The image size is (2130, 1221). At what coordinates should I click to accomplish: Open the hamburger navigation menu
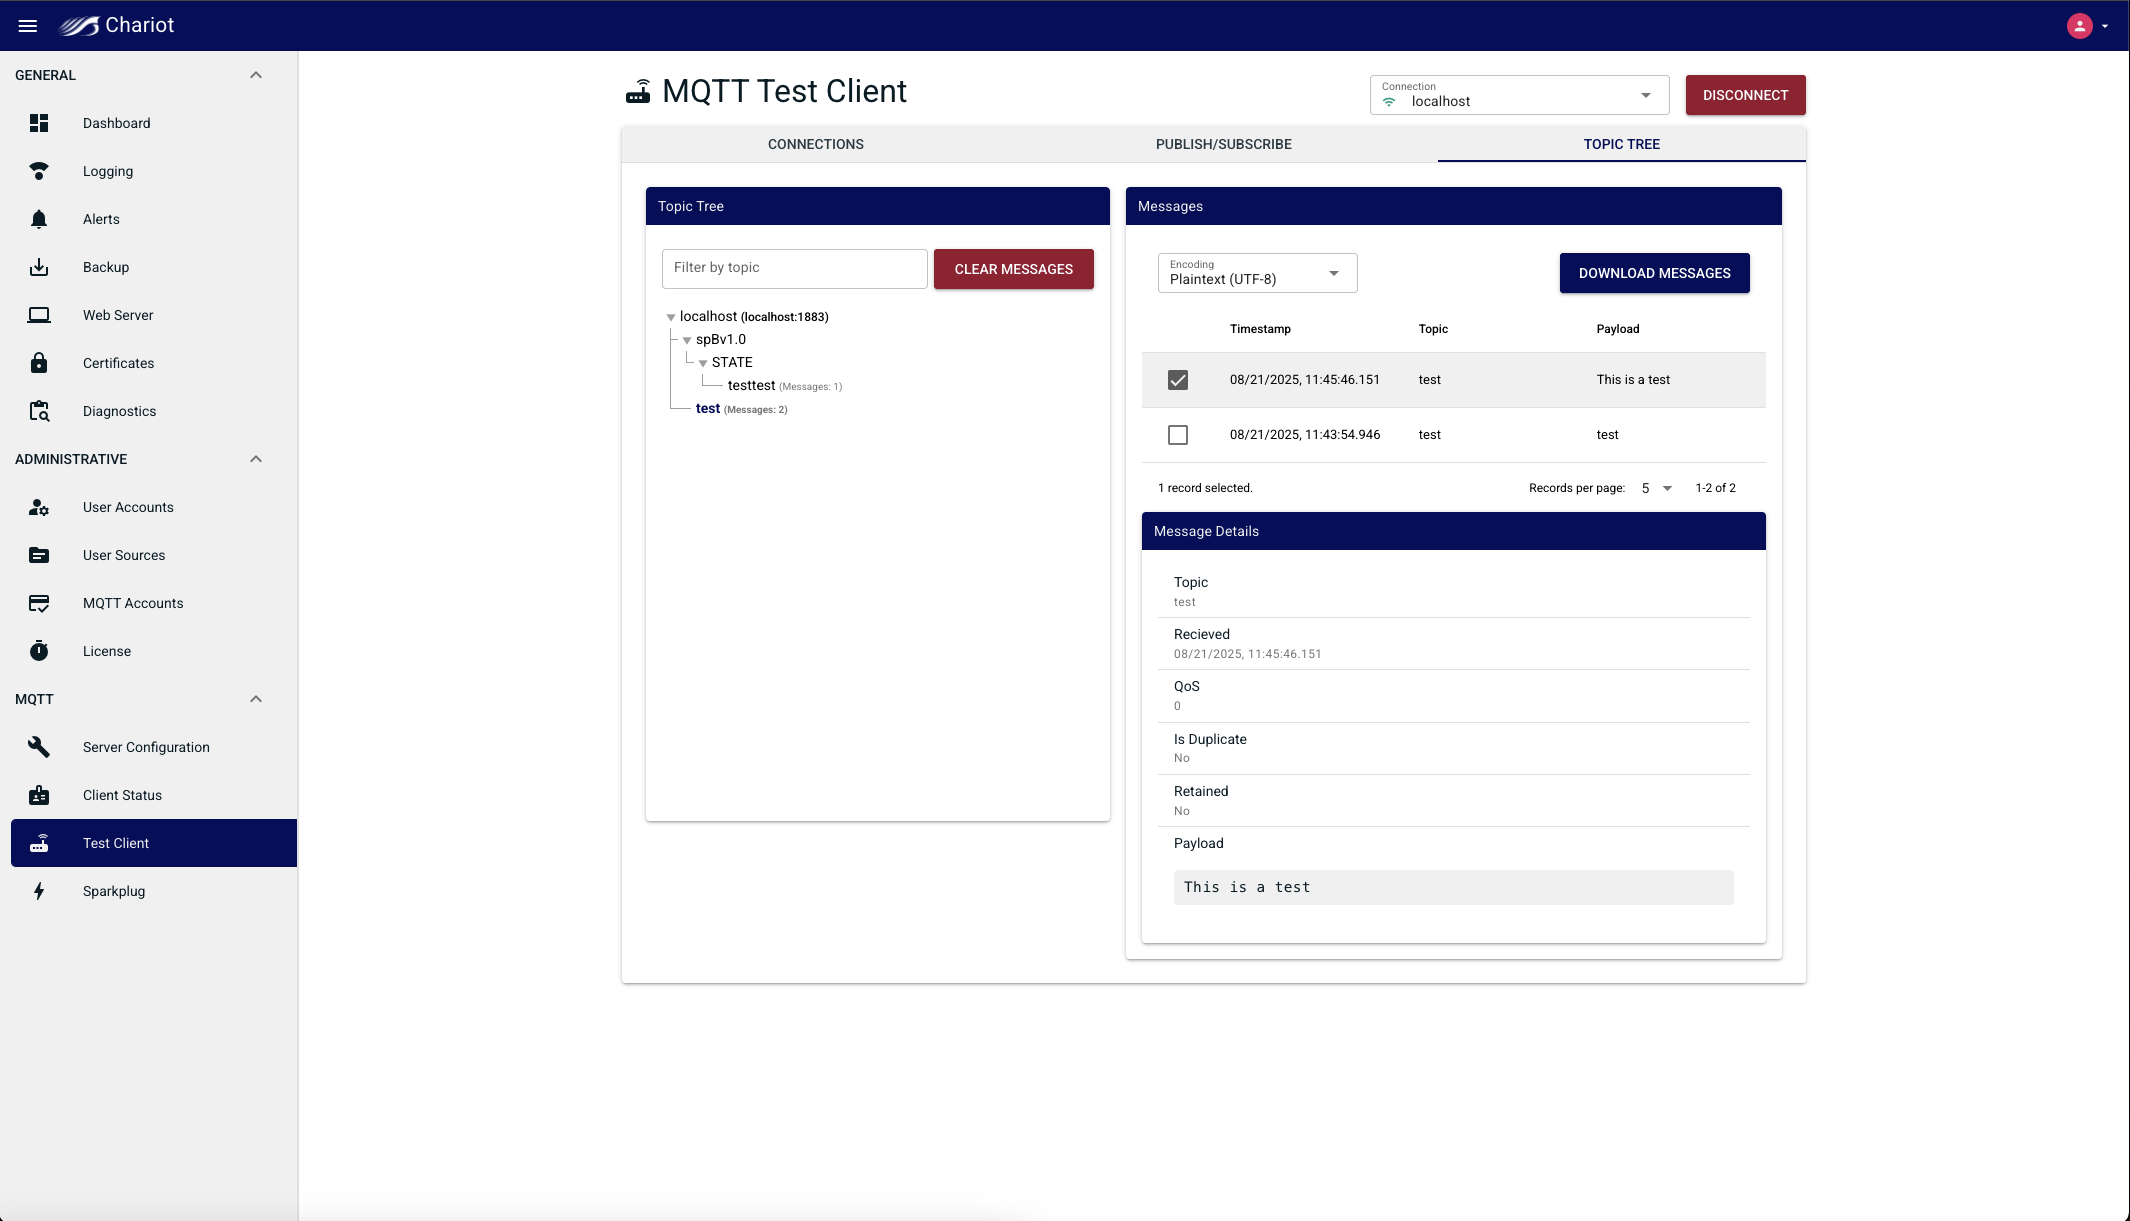tap(28, 26)
